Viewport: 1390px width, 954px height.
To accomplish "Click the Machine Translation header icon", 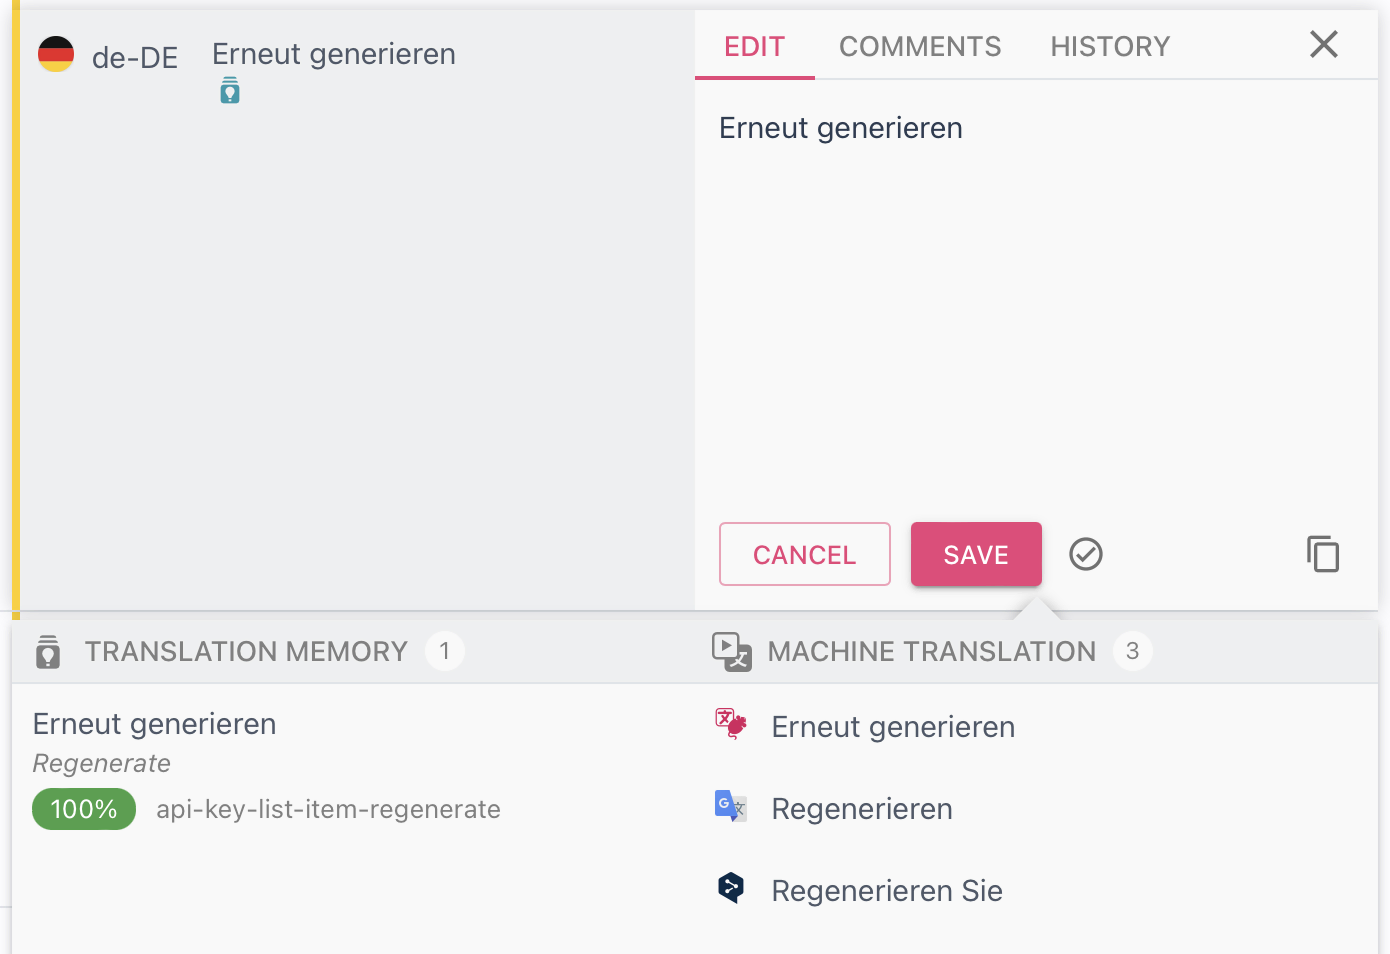I will (x=731, y=652).
